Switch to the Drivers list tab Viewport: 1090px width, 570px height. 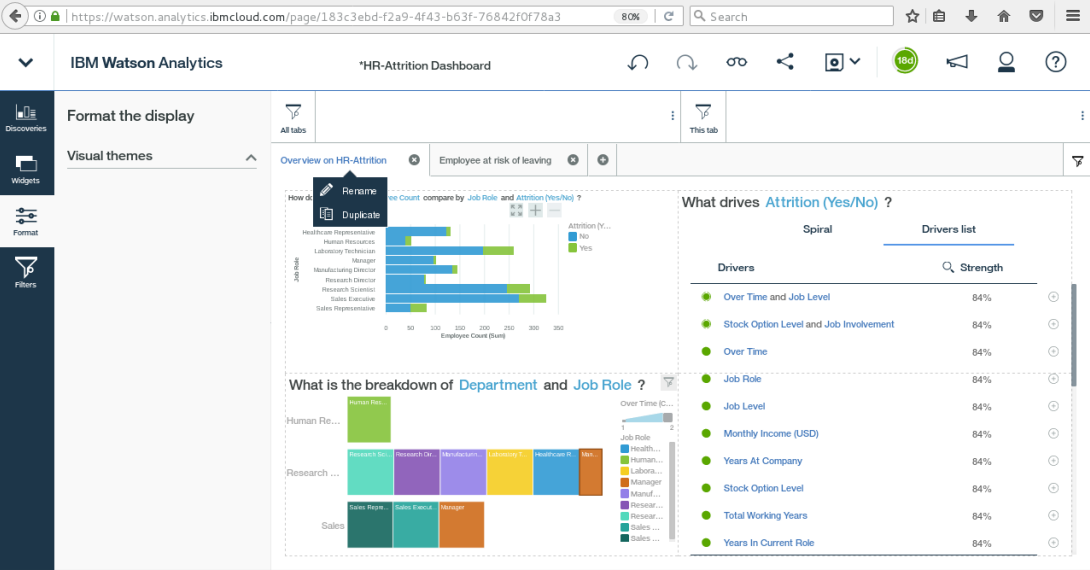click(948, 229)
